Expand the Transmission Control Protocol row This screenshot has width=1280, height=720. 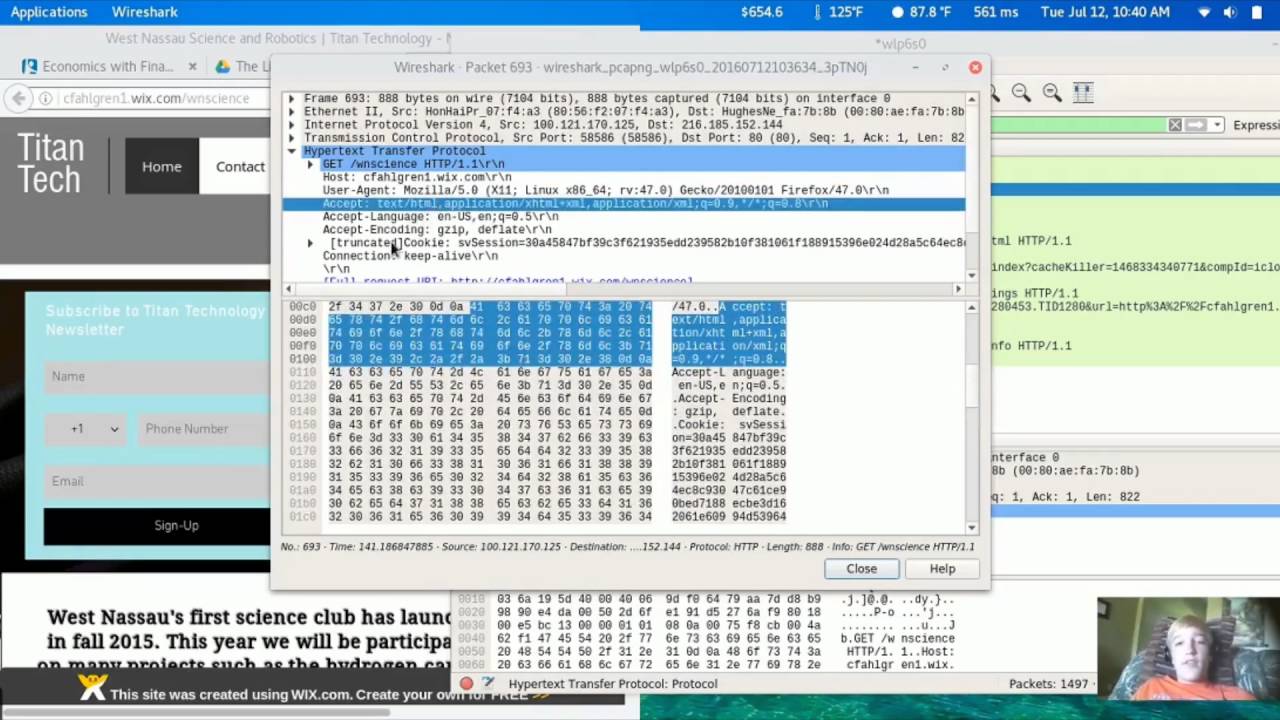coord(291,138)
